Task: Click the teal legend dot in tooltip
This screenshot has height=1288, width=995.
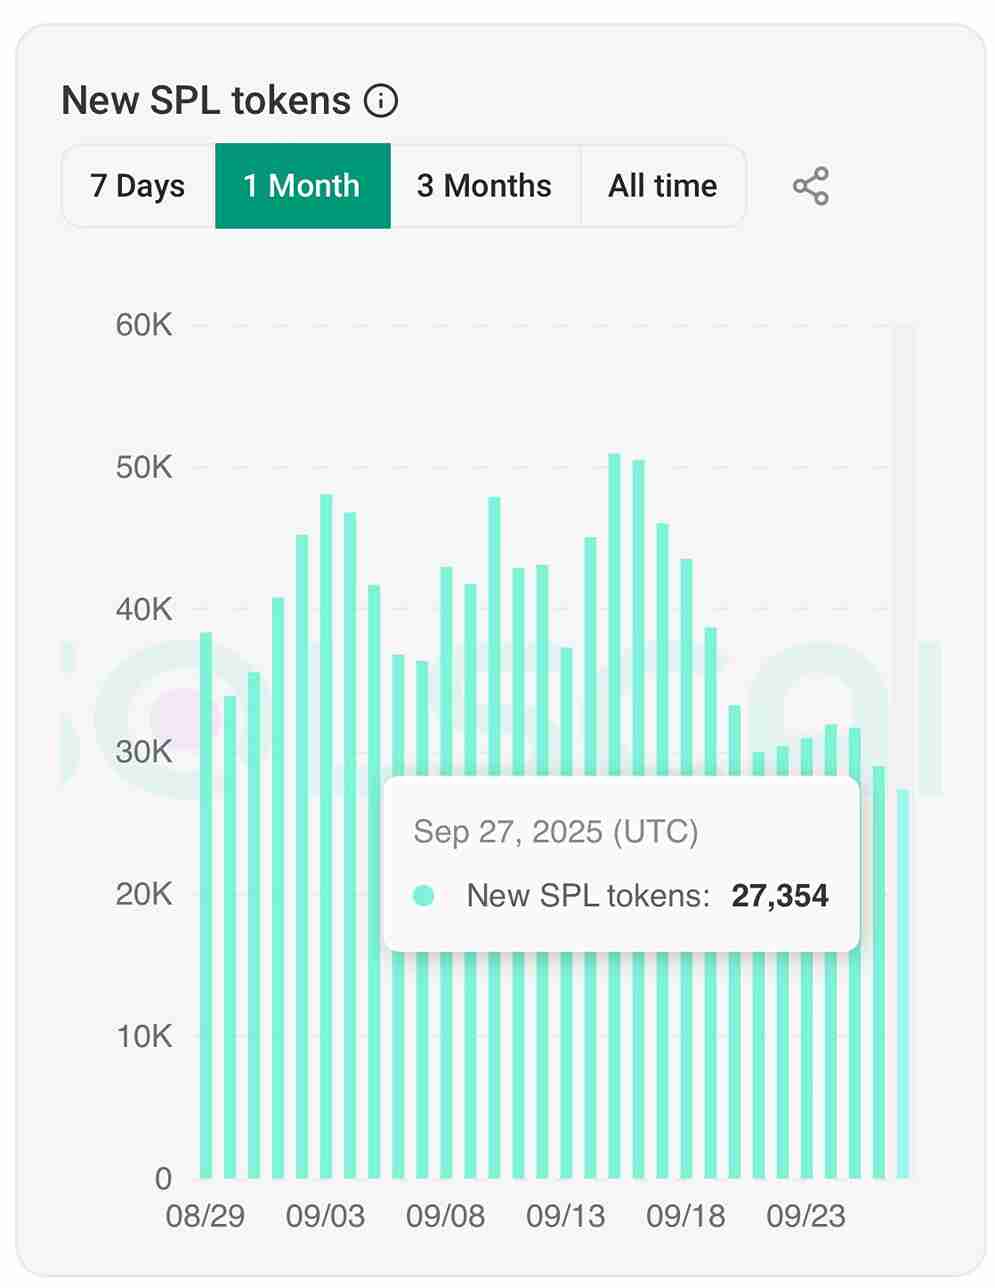Action: pos(423,896)
